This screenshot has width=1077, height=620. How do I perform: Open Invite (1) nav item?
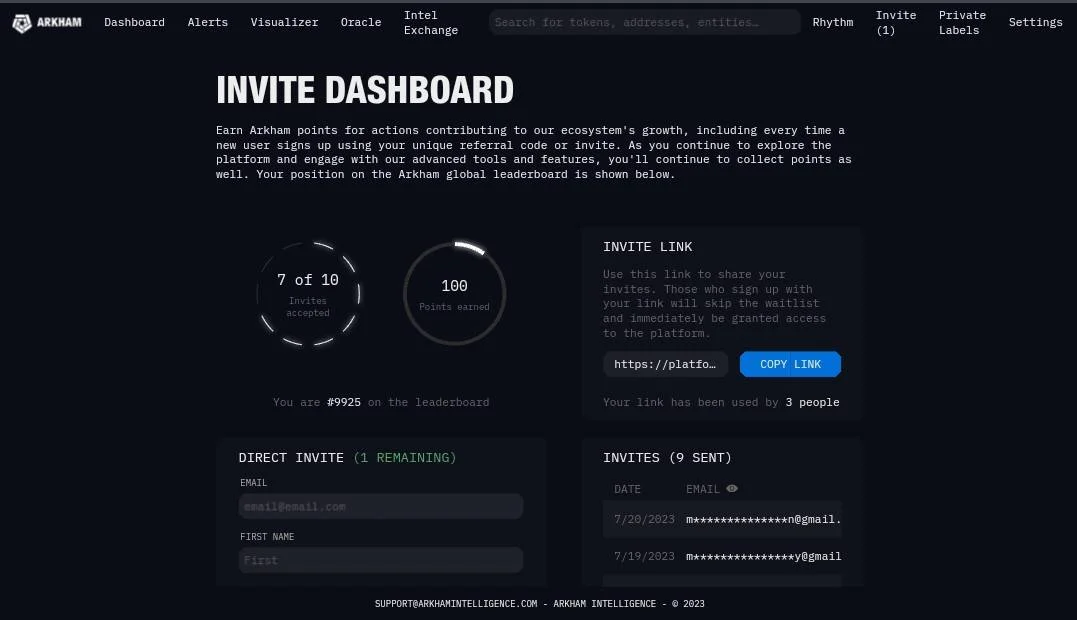click(x=896, y=23)
